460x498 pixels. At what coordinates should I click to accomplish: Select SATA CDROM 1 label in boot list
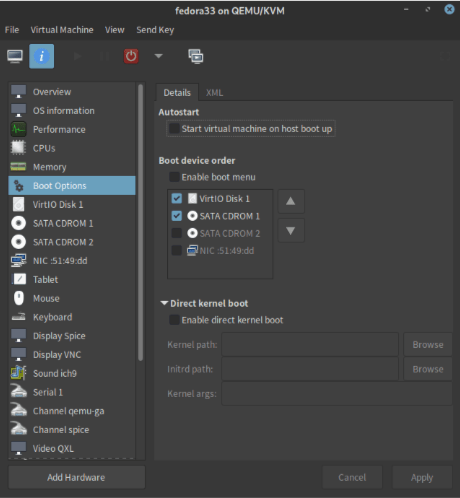[x=230, y=216]
